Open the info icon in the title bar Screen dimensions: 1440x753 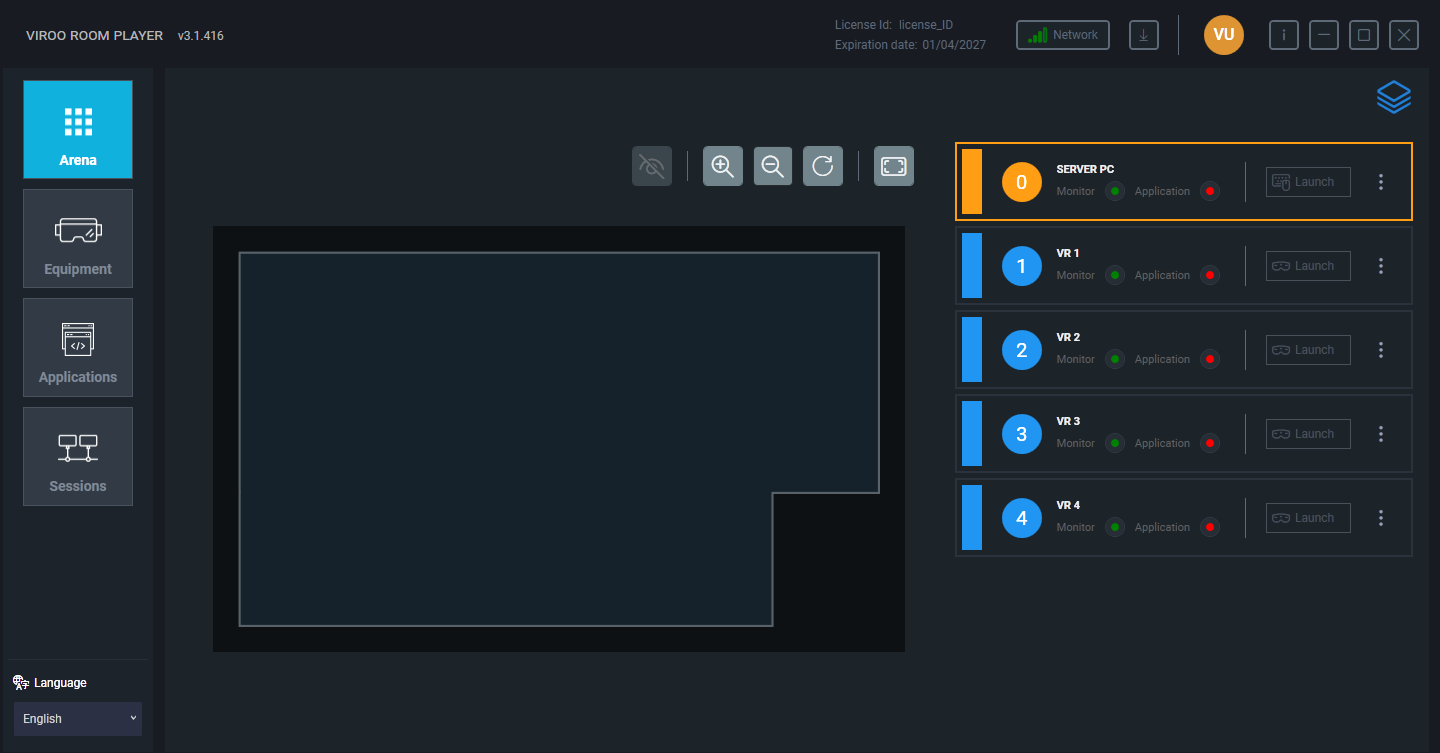(x=1284, y=35)
